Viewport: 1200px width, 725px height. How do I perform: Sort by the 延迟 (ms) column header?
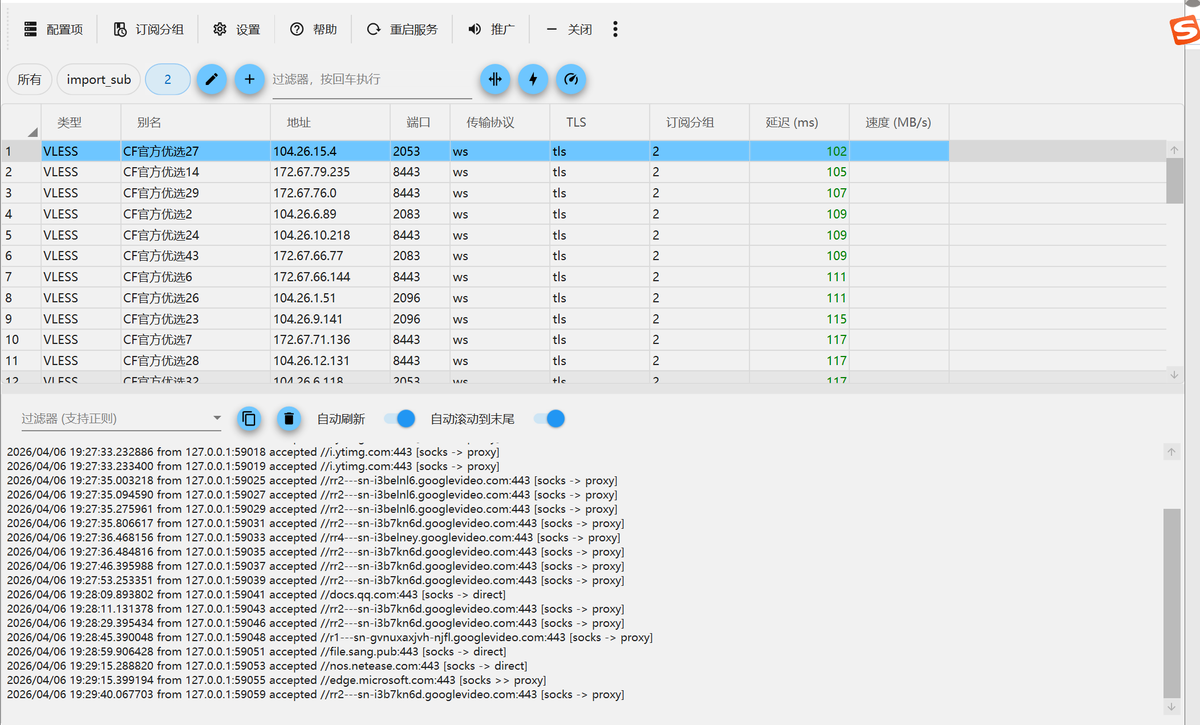800,122
